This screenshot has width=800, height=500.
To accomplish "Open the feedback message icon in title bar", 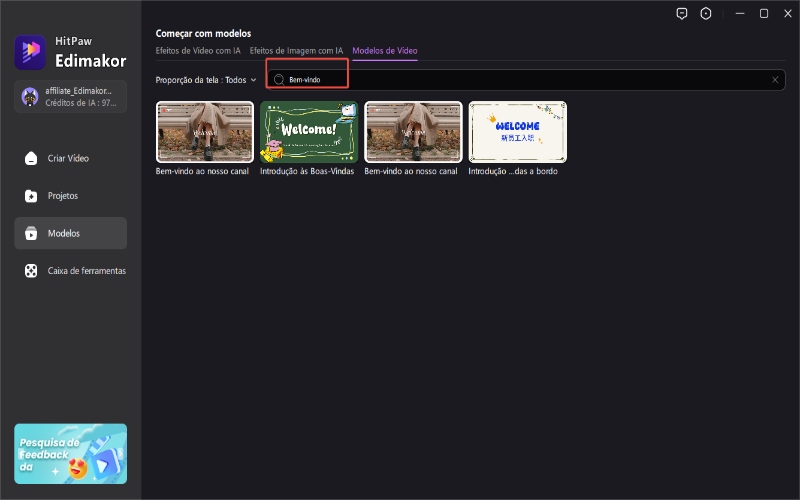I will click(x=682, y=14).
